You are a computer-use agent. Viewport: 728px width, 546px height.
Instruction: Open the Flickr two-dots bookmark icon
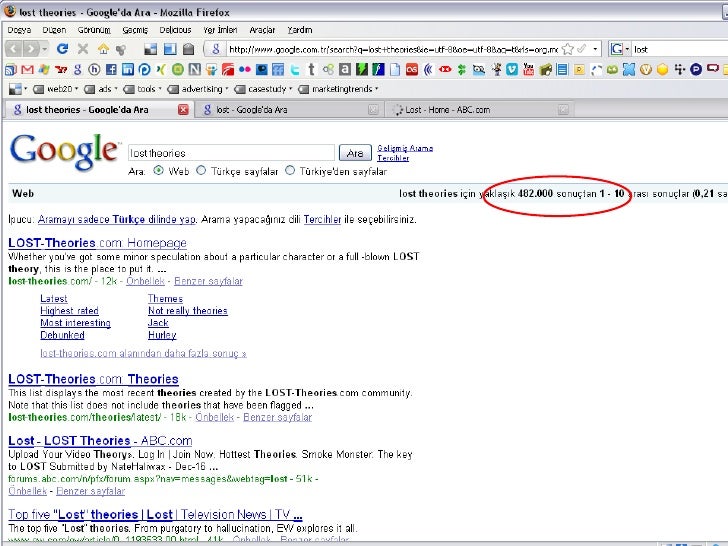pyautogui.click(x=245, y=70)
